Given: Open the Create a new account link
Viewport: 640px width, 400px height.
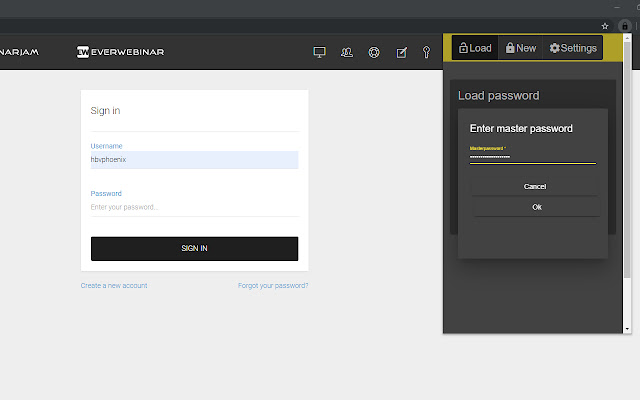Looking at the screenshot, I should 114,286.
